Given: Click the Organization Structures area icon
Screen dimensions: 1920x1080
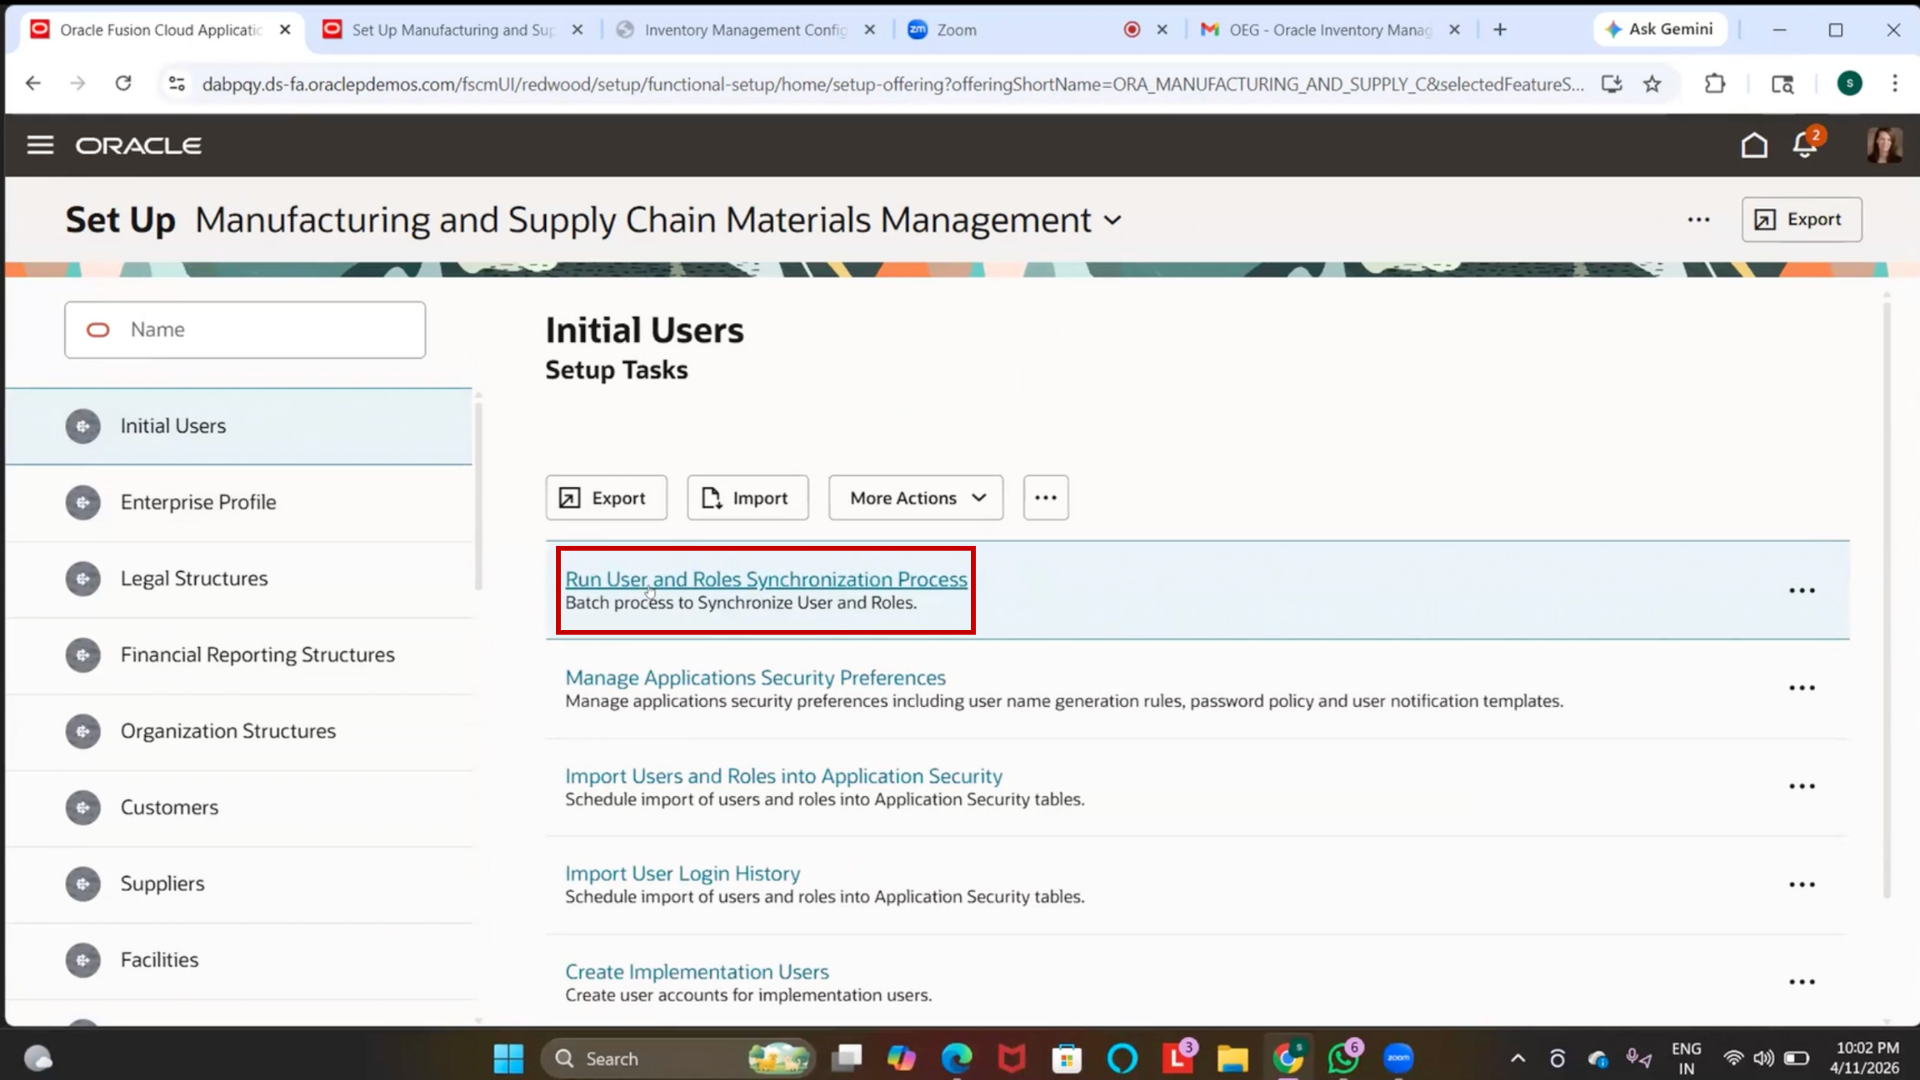Looking at the screenshot, I should [x=83, y=731].
